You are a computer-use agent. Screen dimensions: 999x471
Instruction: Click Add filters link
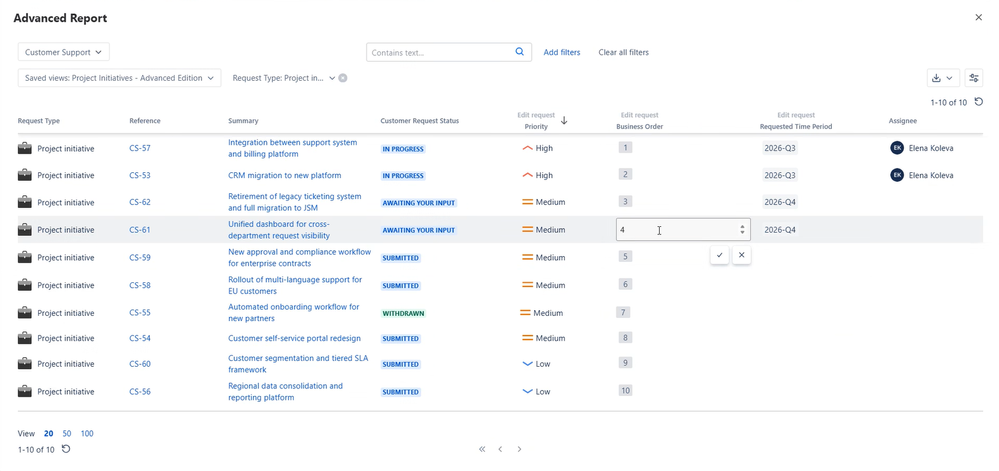click(x=562, y=52)
